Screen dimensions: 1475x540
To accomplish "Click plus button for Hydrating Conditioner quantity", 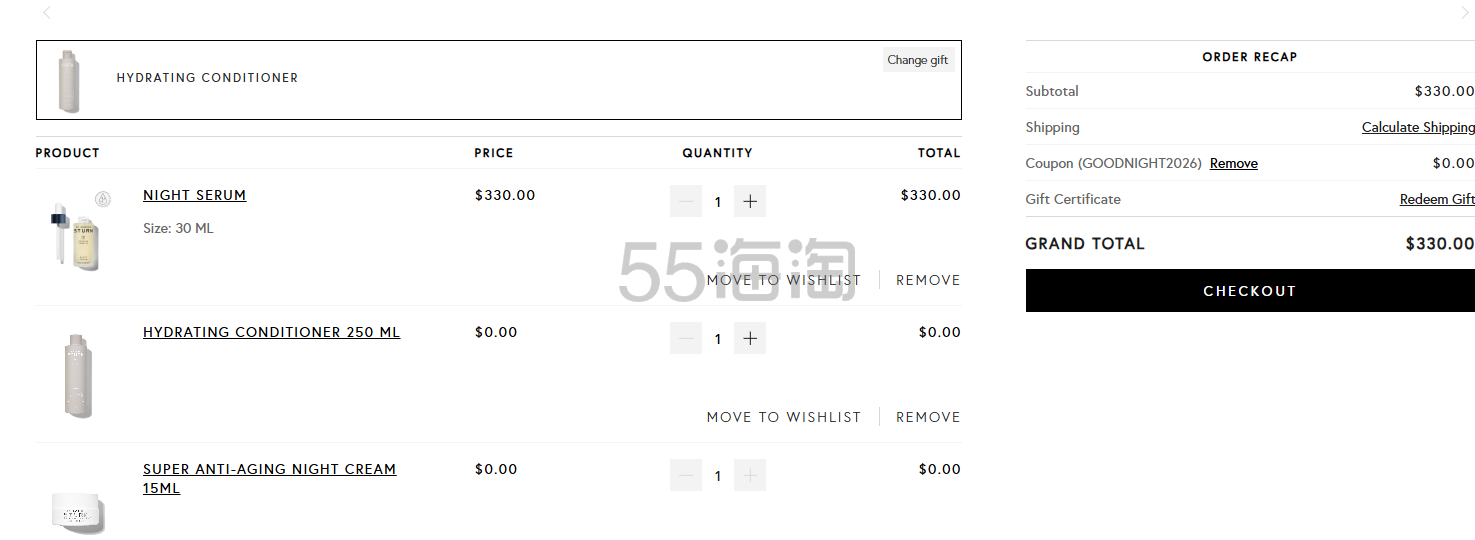I will click(x=750, y=338).
